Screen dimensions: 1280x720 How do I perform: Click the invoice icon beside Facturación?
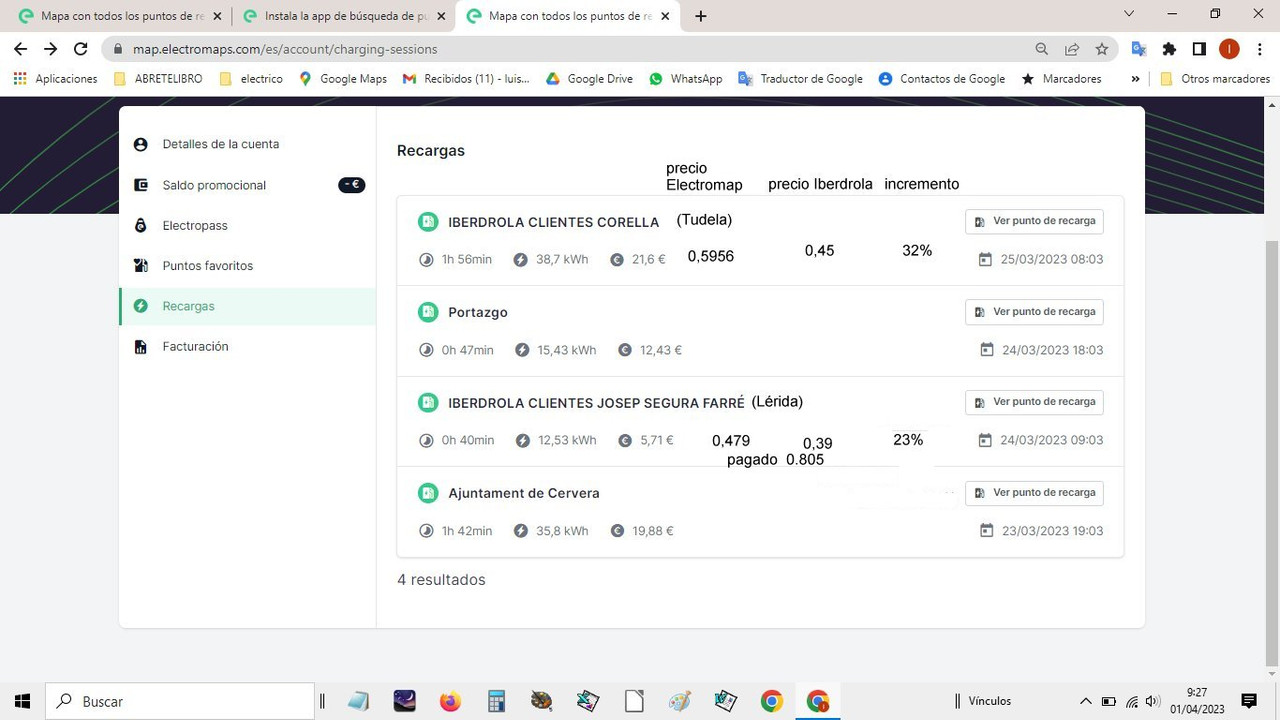141,346
